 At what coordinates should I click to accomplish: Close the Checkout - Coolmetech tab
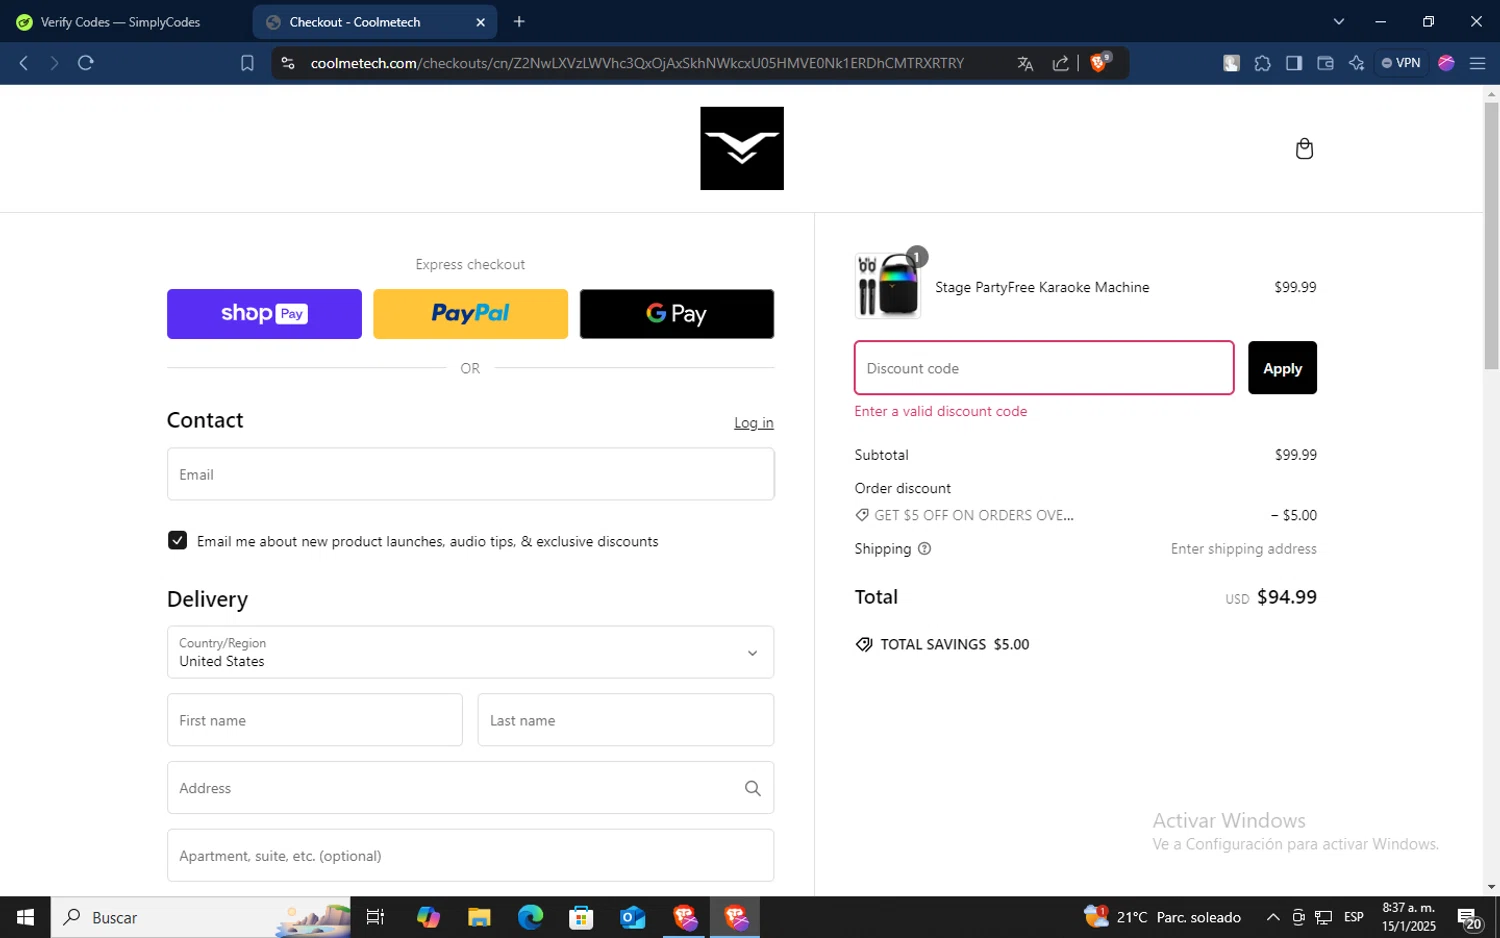480,22
